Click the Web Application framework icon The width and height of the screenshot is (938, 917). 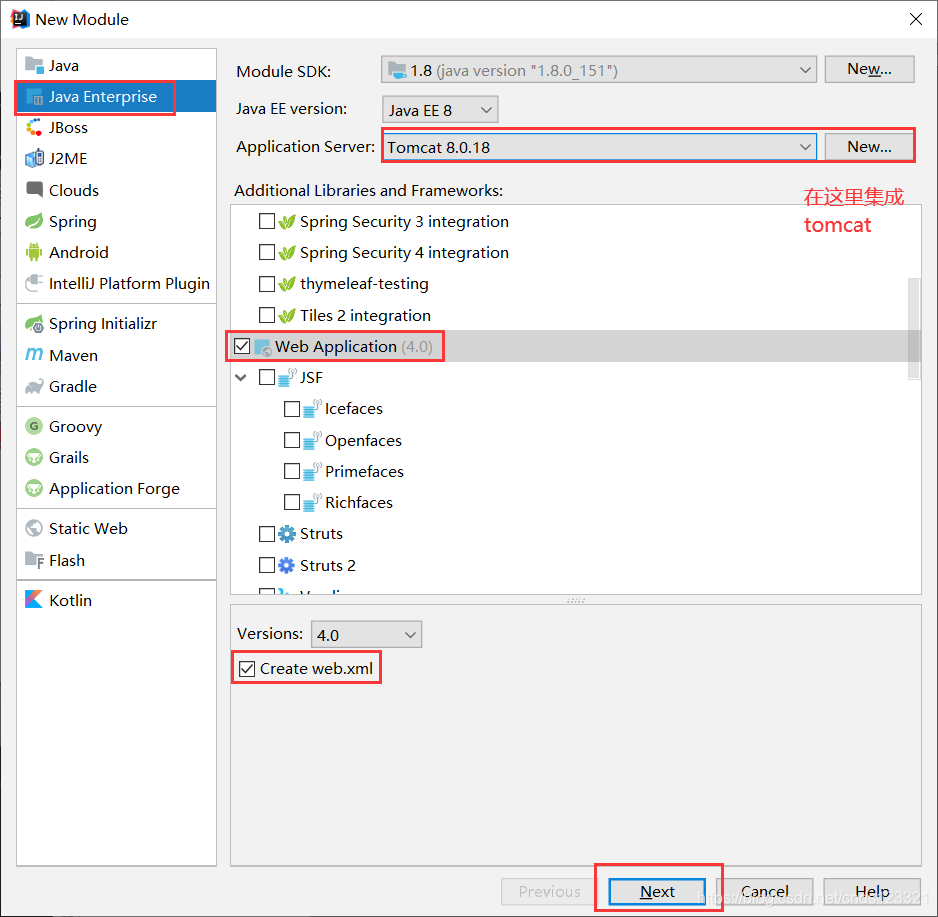263,347
